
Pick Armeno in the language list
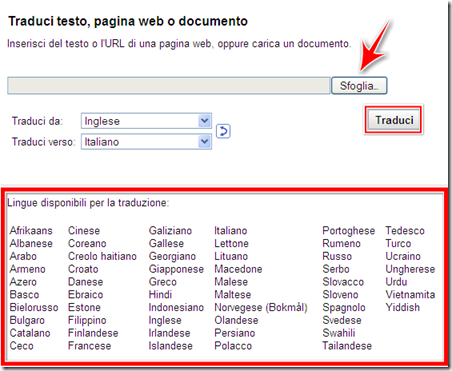27,269
